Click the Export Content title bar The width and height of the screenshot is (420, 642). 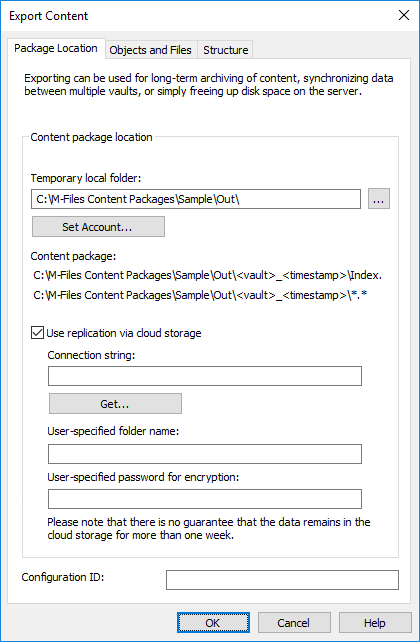196,16
